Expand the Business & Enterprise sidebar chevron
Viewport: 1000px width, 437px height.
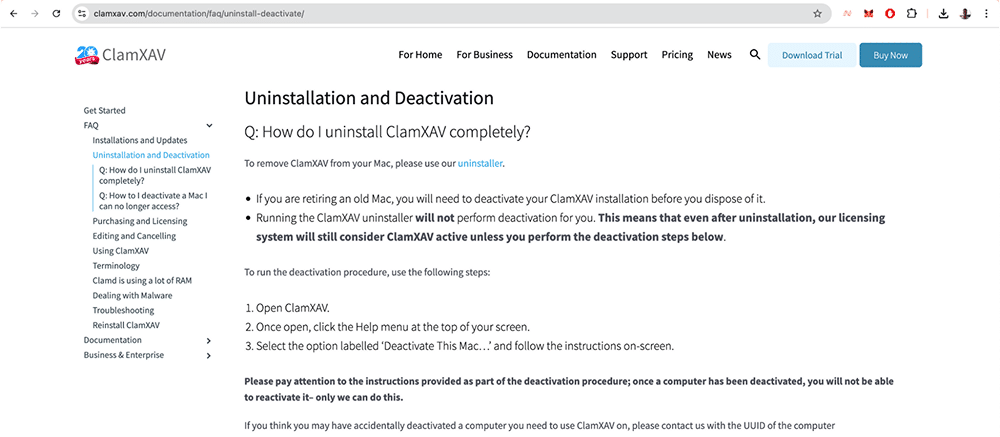(209, 355)
